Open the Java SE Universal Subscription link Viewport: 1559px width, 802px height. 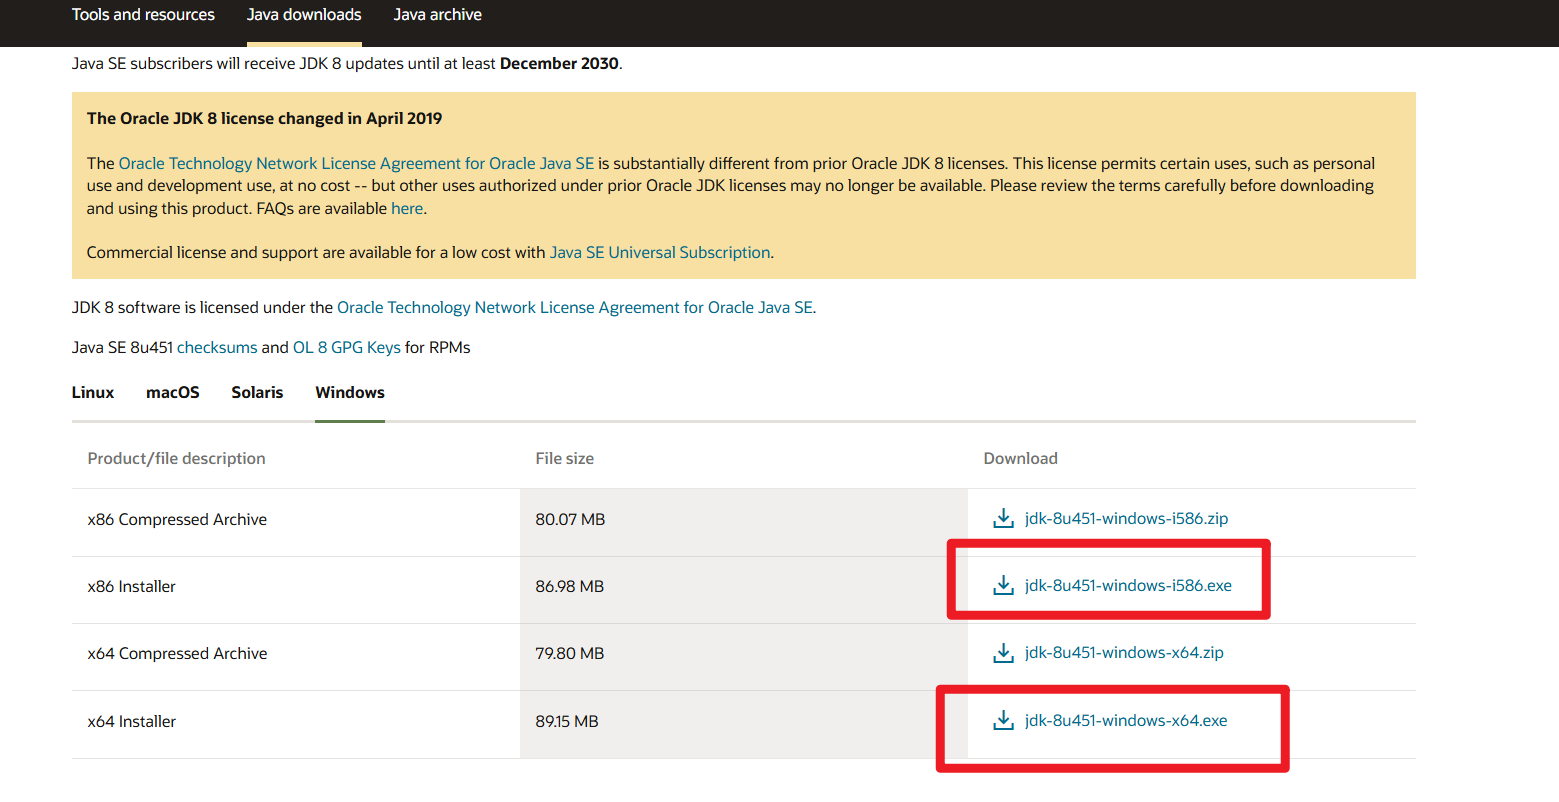coord(659,252)
